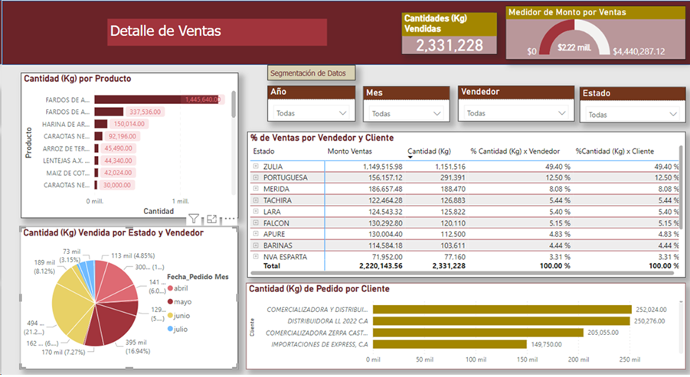Click the Detalle de Ventas title
Screen dimensions: 690x377
165,31
